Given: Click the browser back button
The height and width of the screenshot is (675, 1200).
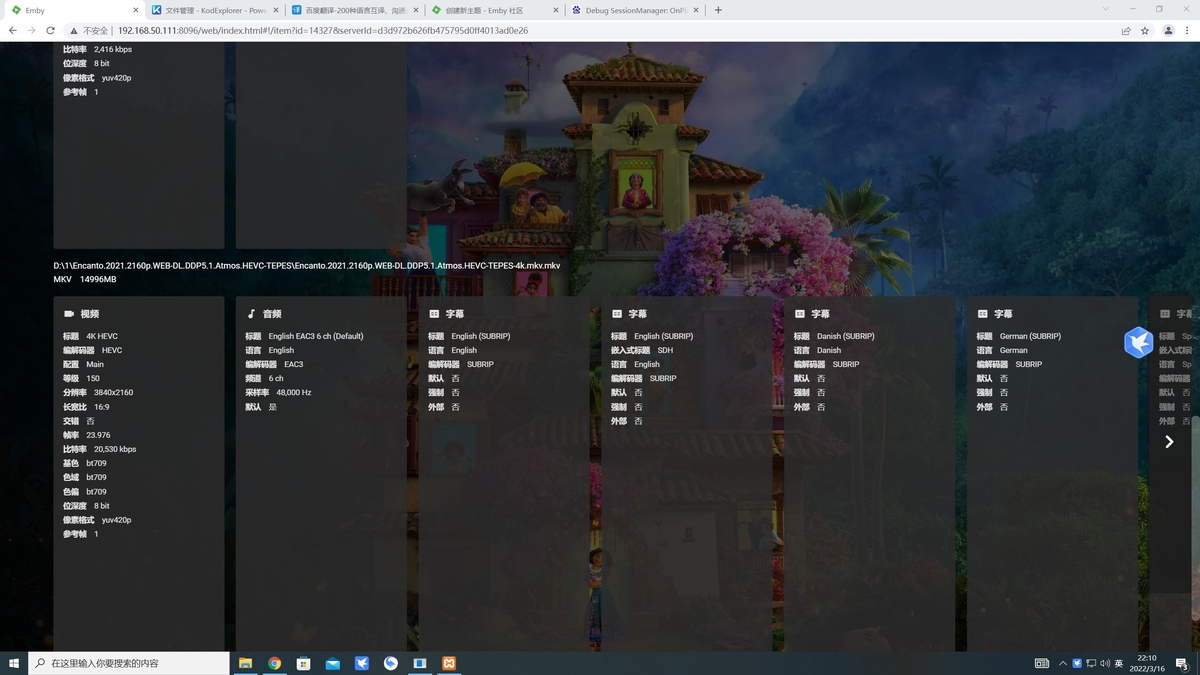Looking at the screenshot, I should click(x=11, y=31).
